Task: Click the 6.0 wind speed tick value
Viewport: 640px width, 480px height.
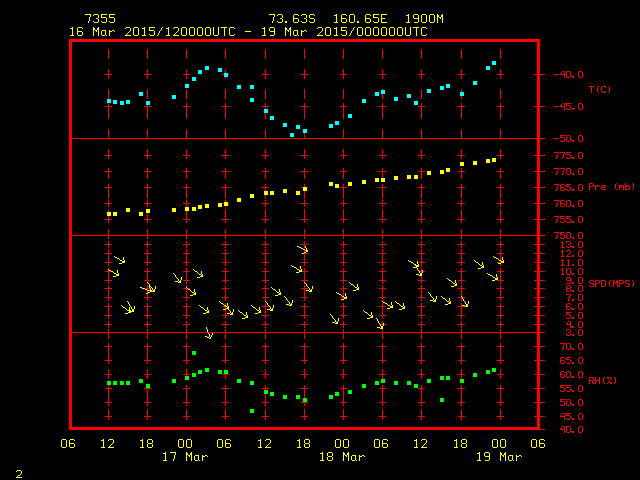Action: [574, 307]
